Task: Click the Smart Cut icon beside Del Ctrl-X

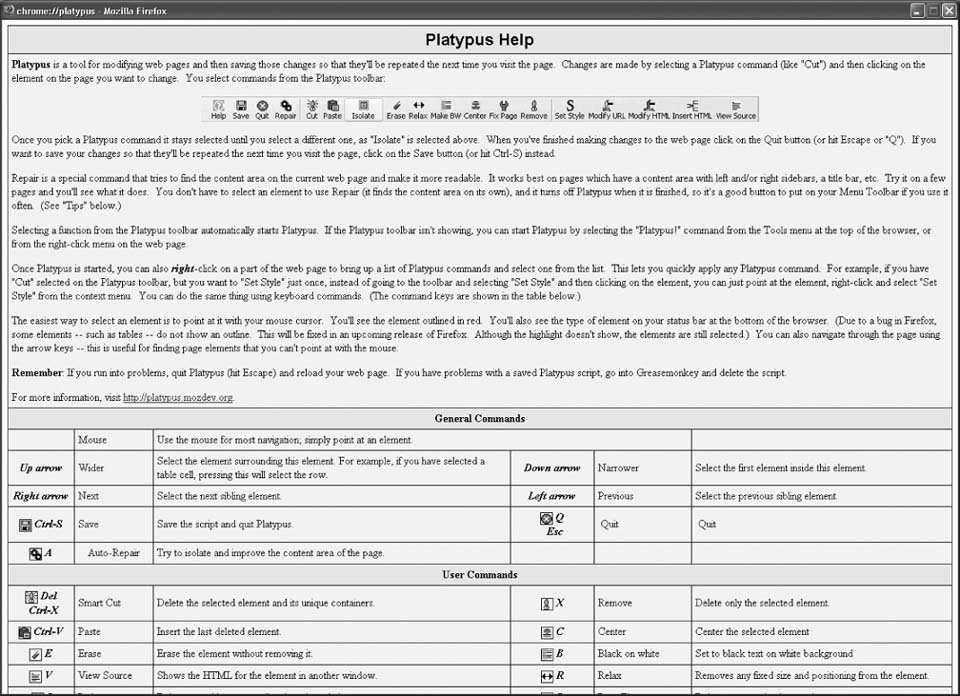Action: (x=31, y=597)
